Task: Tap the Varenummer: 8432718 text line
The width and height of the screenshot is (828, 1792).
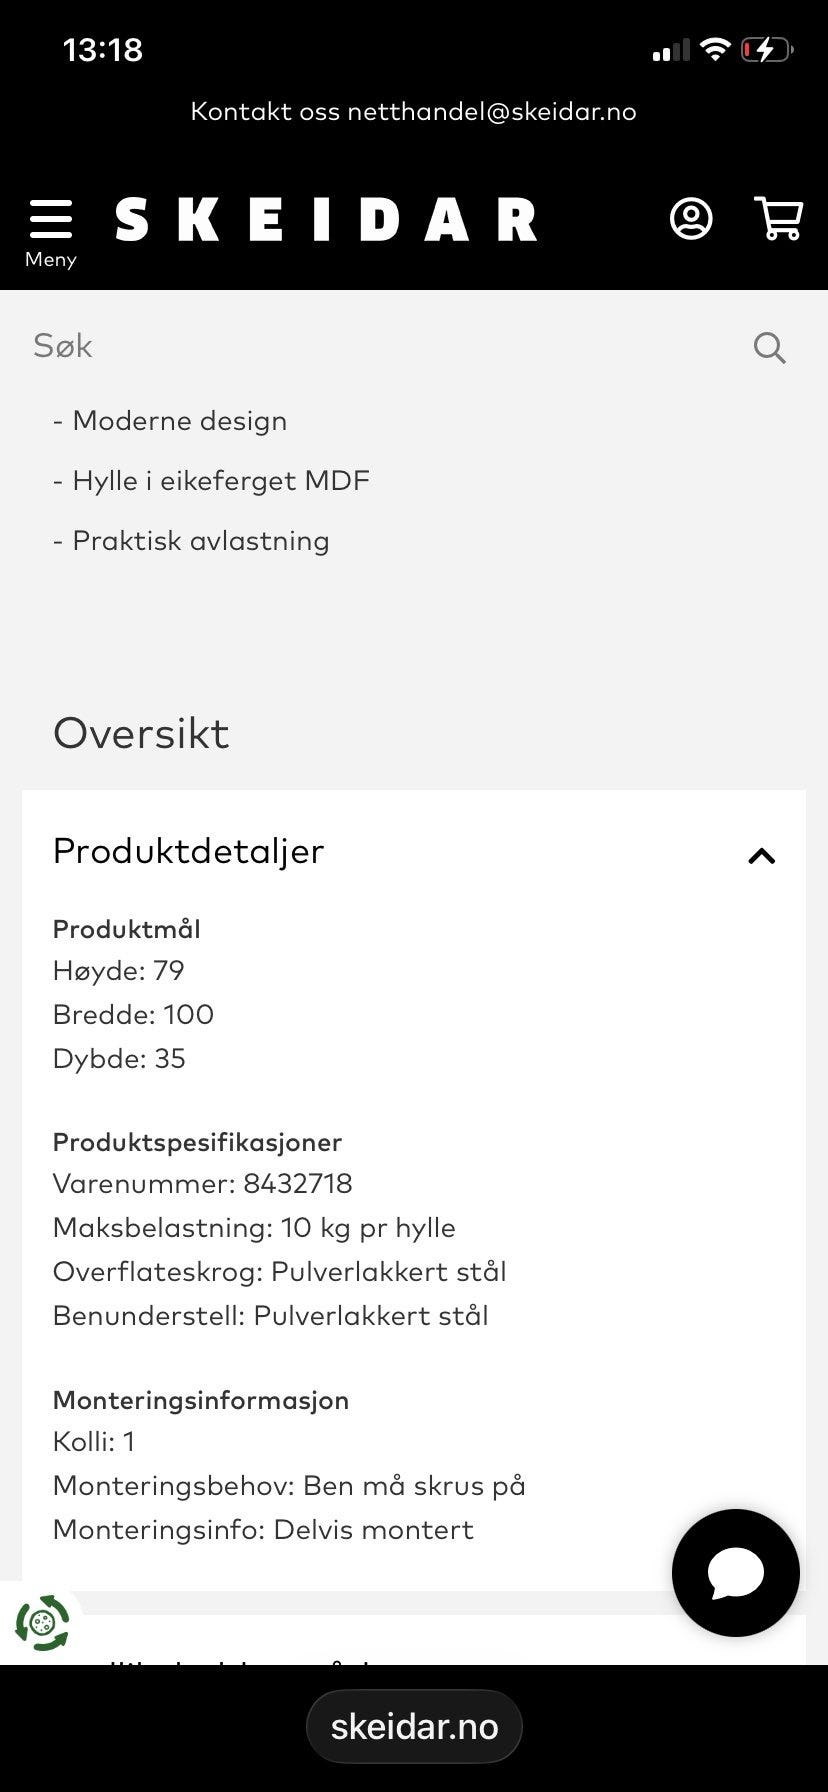Action: point(203,1184)
